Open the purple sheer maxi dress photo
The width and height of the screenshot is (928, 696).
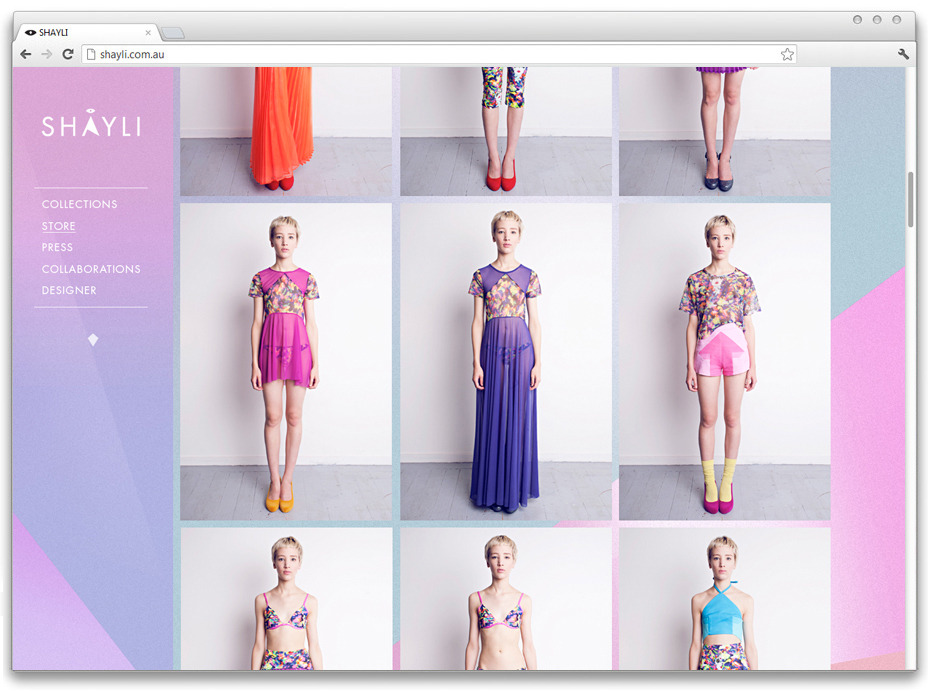[506, 362]
